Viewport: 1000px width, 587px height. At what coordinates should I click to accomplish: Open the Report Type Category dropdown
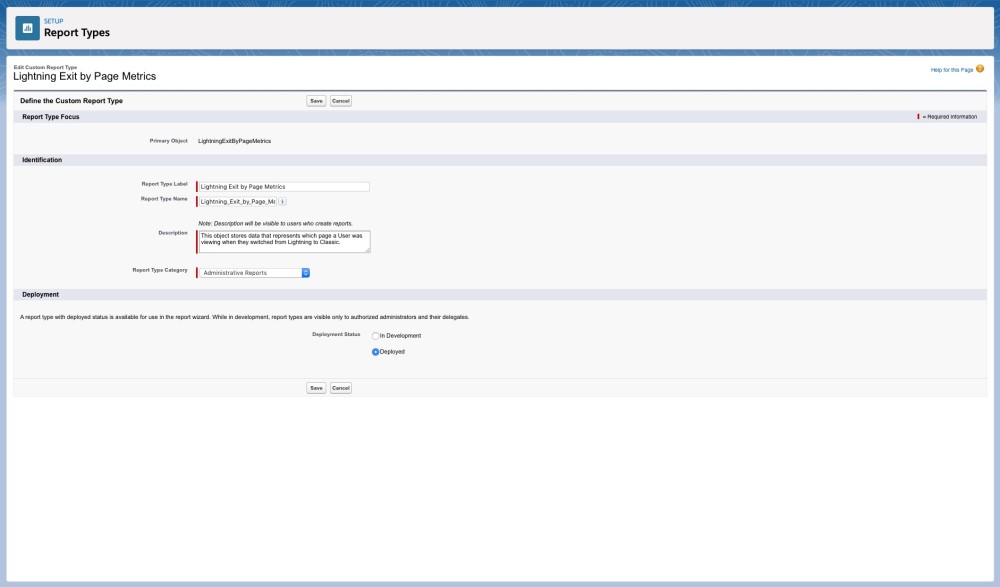(x=254, y=272)
